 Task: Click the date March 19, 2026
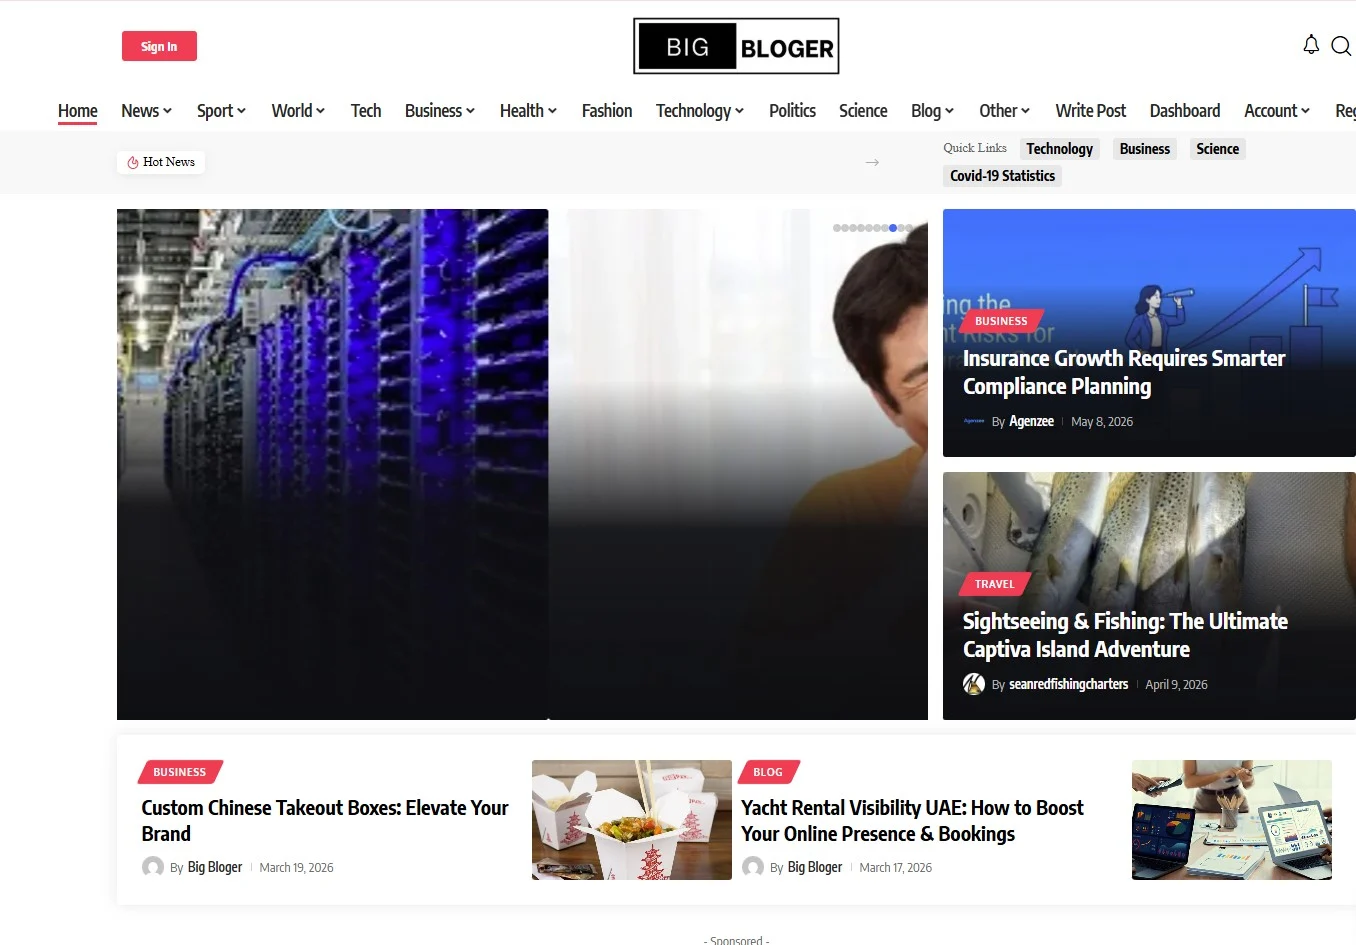(296, 868)
